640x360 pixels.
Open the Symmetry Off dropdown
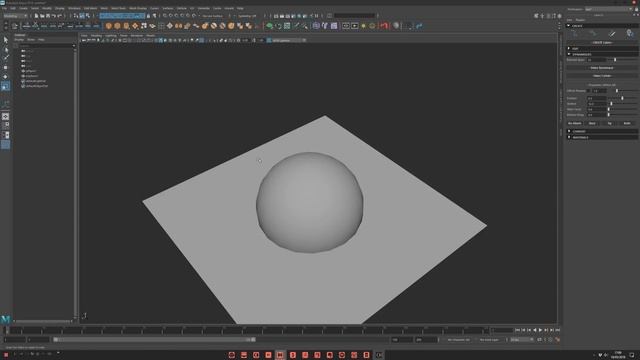pos(248,16)
